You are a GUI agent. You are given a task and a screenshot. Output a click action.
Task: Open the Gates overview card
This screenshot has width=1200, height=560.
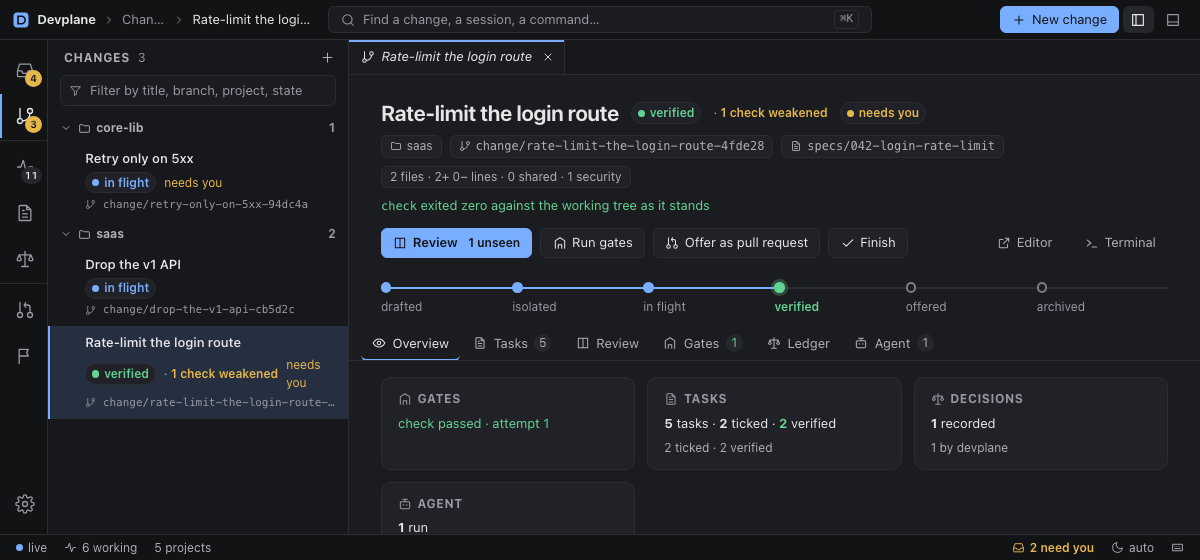[x=508, y=423]
